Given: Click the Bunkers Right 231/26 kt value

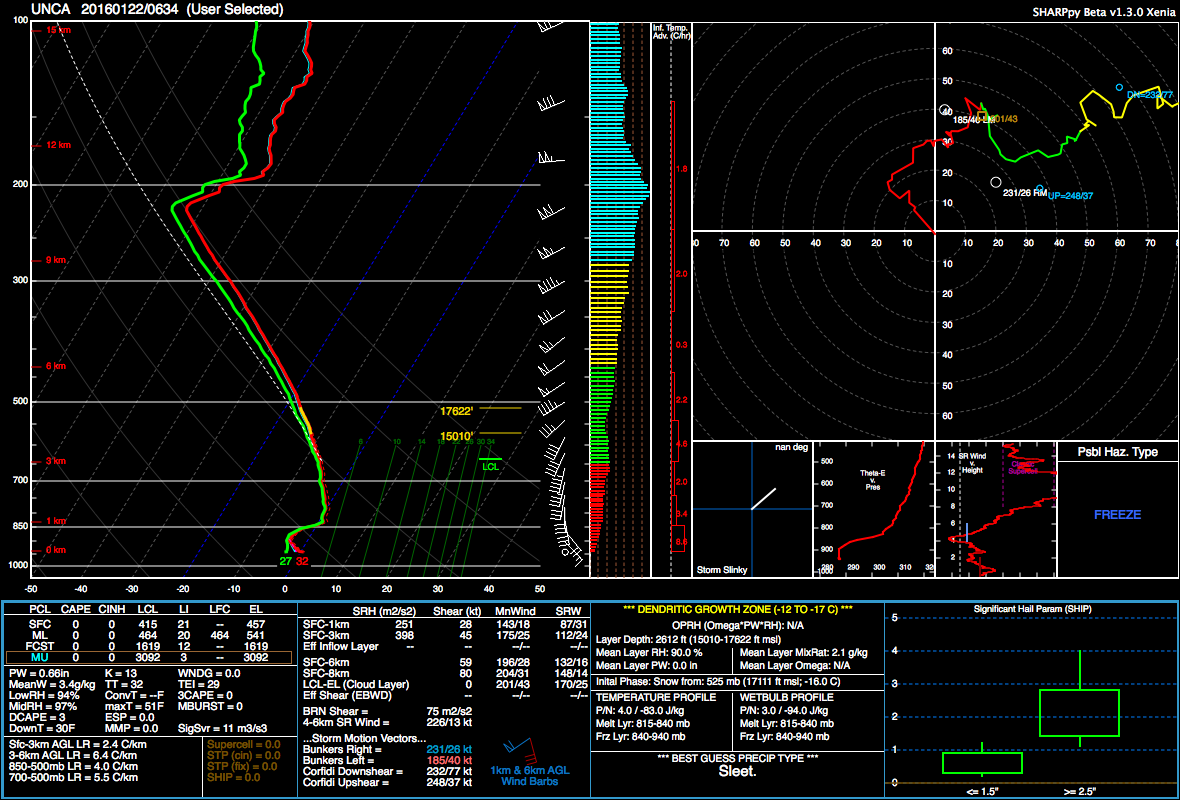Looking at the screenshot, I should [449, 750].
